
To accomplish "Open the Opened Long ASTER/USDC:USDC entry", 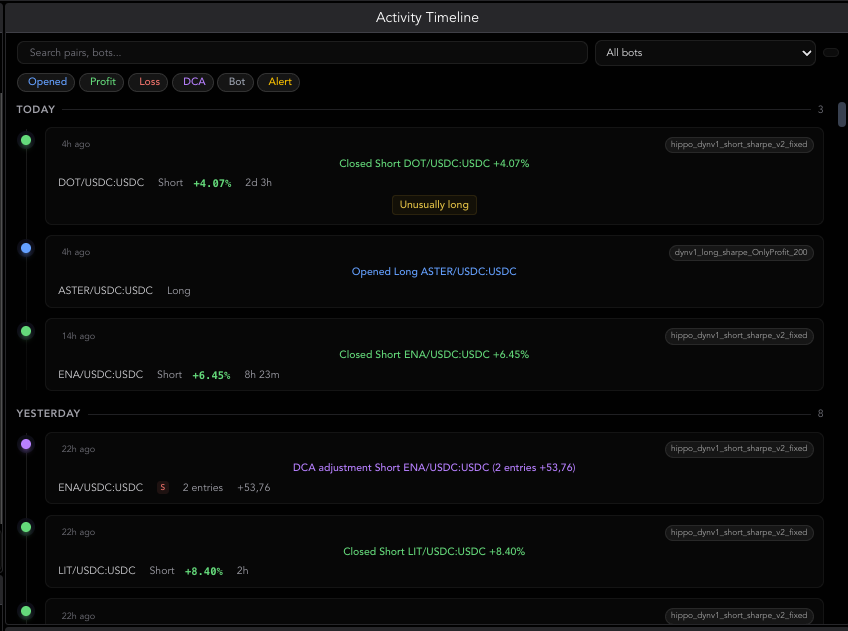I will coord(434,271).
